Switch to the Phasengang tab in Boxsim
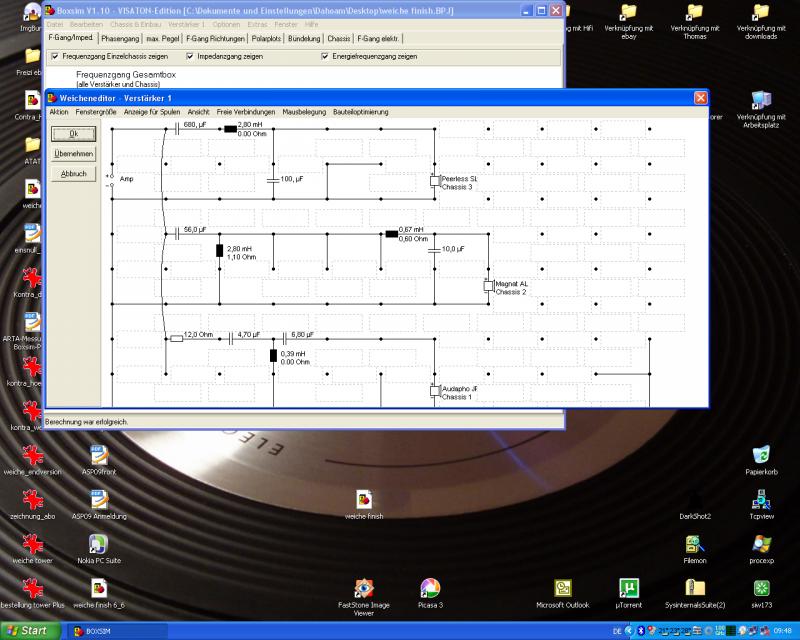This screenshot has height=640, width=800. [120, 39]
